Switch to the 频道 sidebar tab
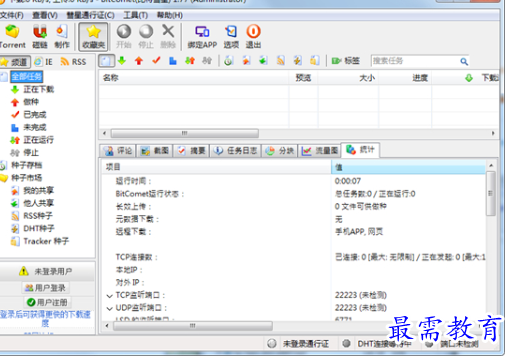Screen dimensions: 510x360 (15, 62)
